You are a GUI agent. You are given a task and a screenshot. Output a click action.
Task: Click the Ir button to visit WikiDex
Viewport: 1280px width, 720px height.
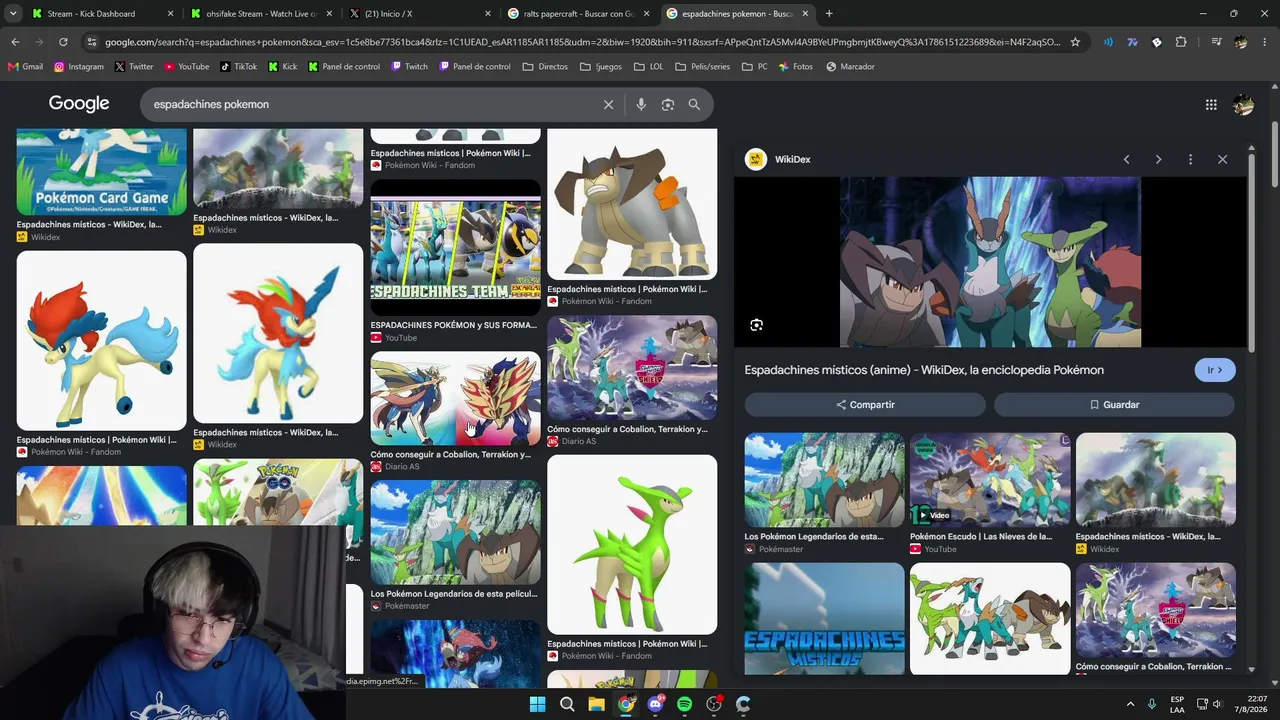(x=1215, y=370)
